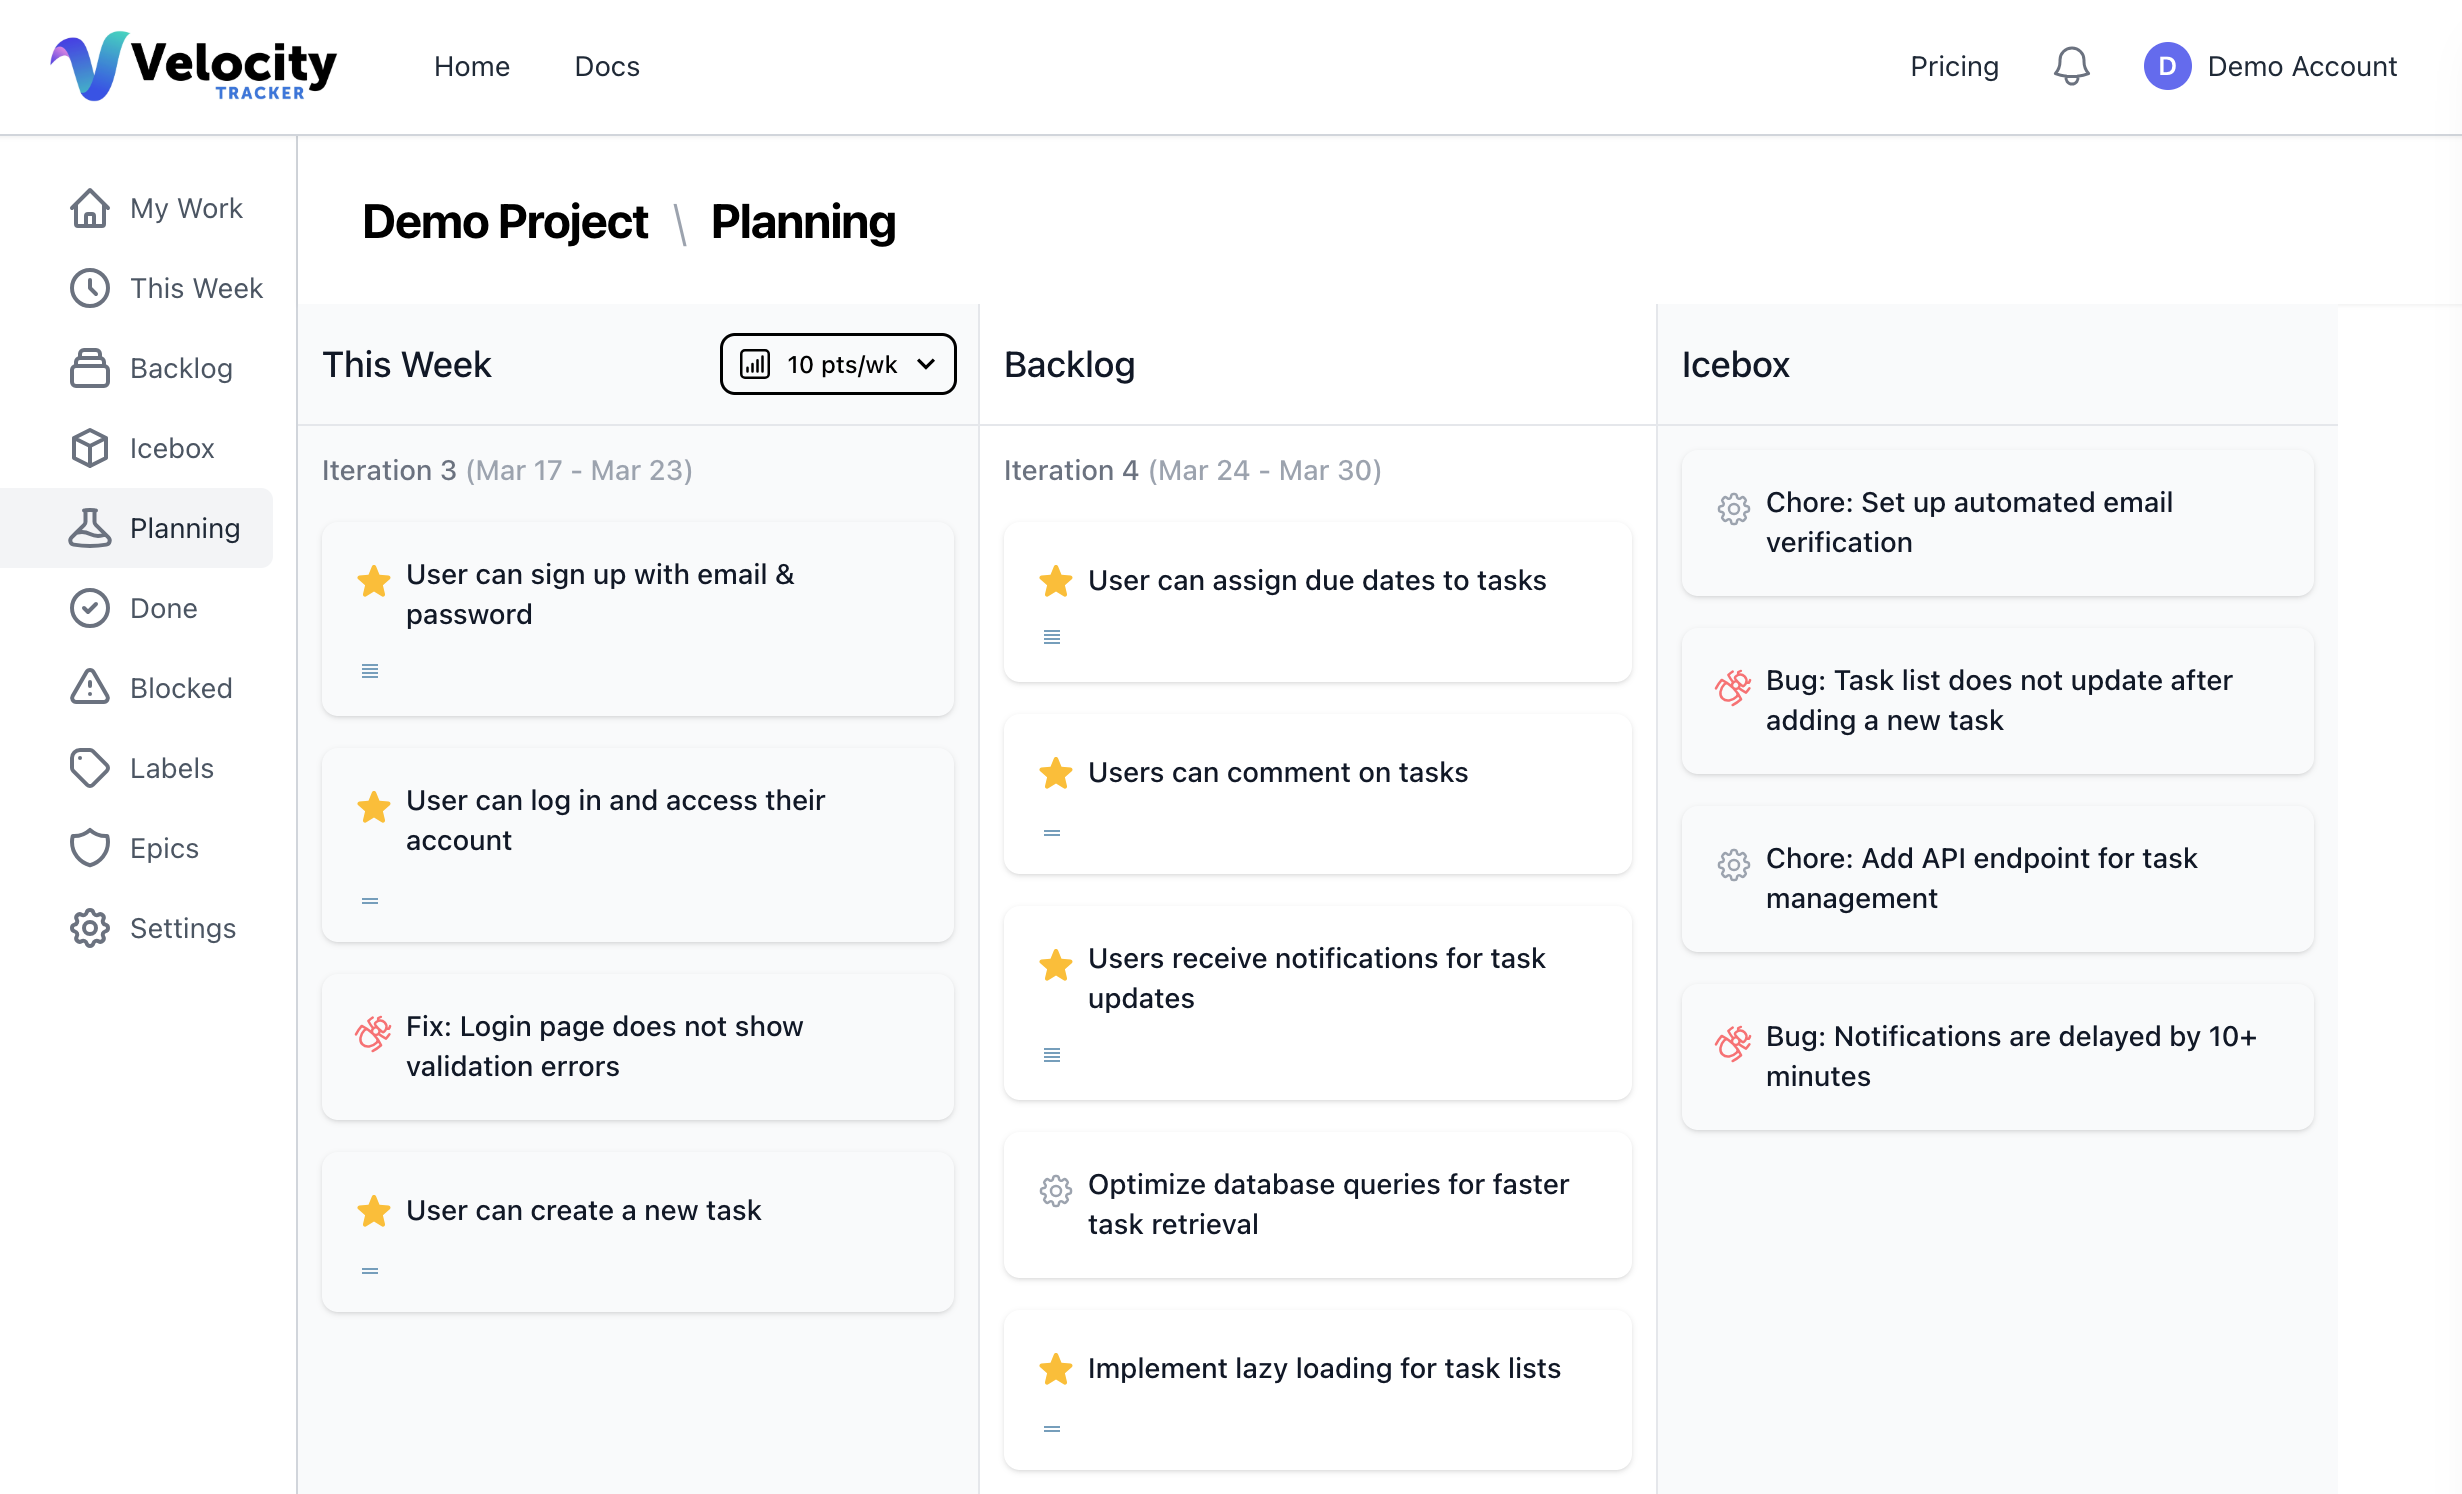The width and height of the screenshot is (2462, 1494).
Task: Click the This Week clock icon
Action: [90, 288]
